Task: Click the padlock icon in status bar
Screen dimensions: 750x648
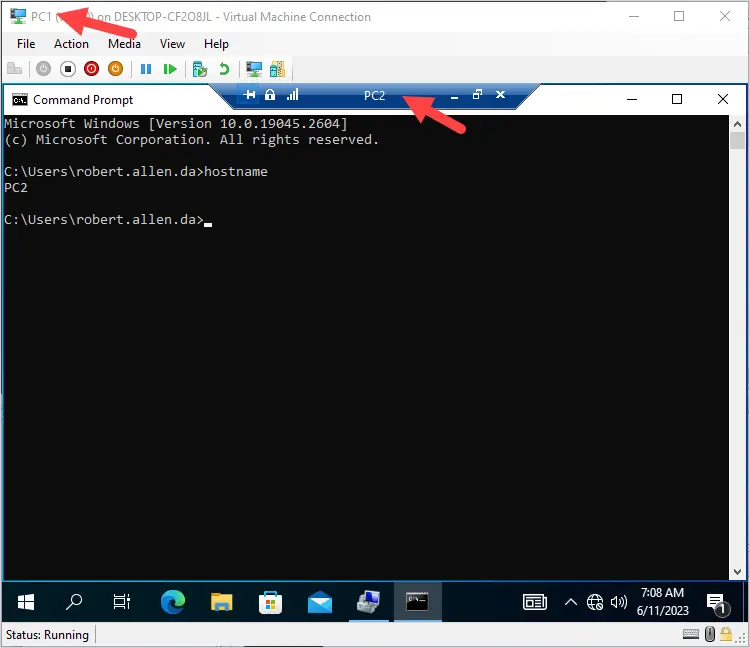Action: (726, 634)
